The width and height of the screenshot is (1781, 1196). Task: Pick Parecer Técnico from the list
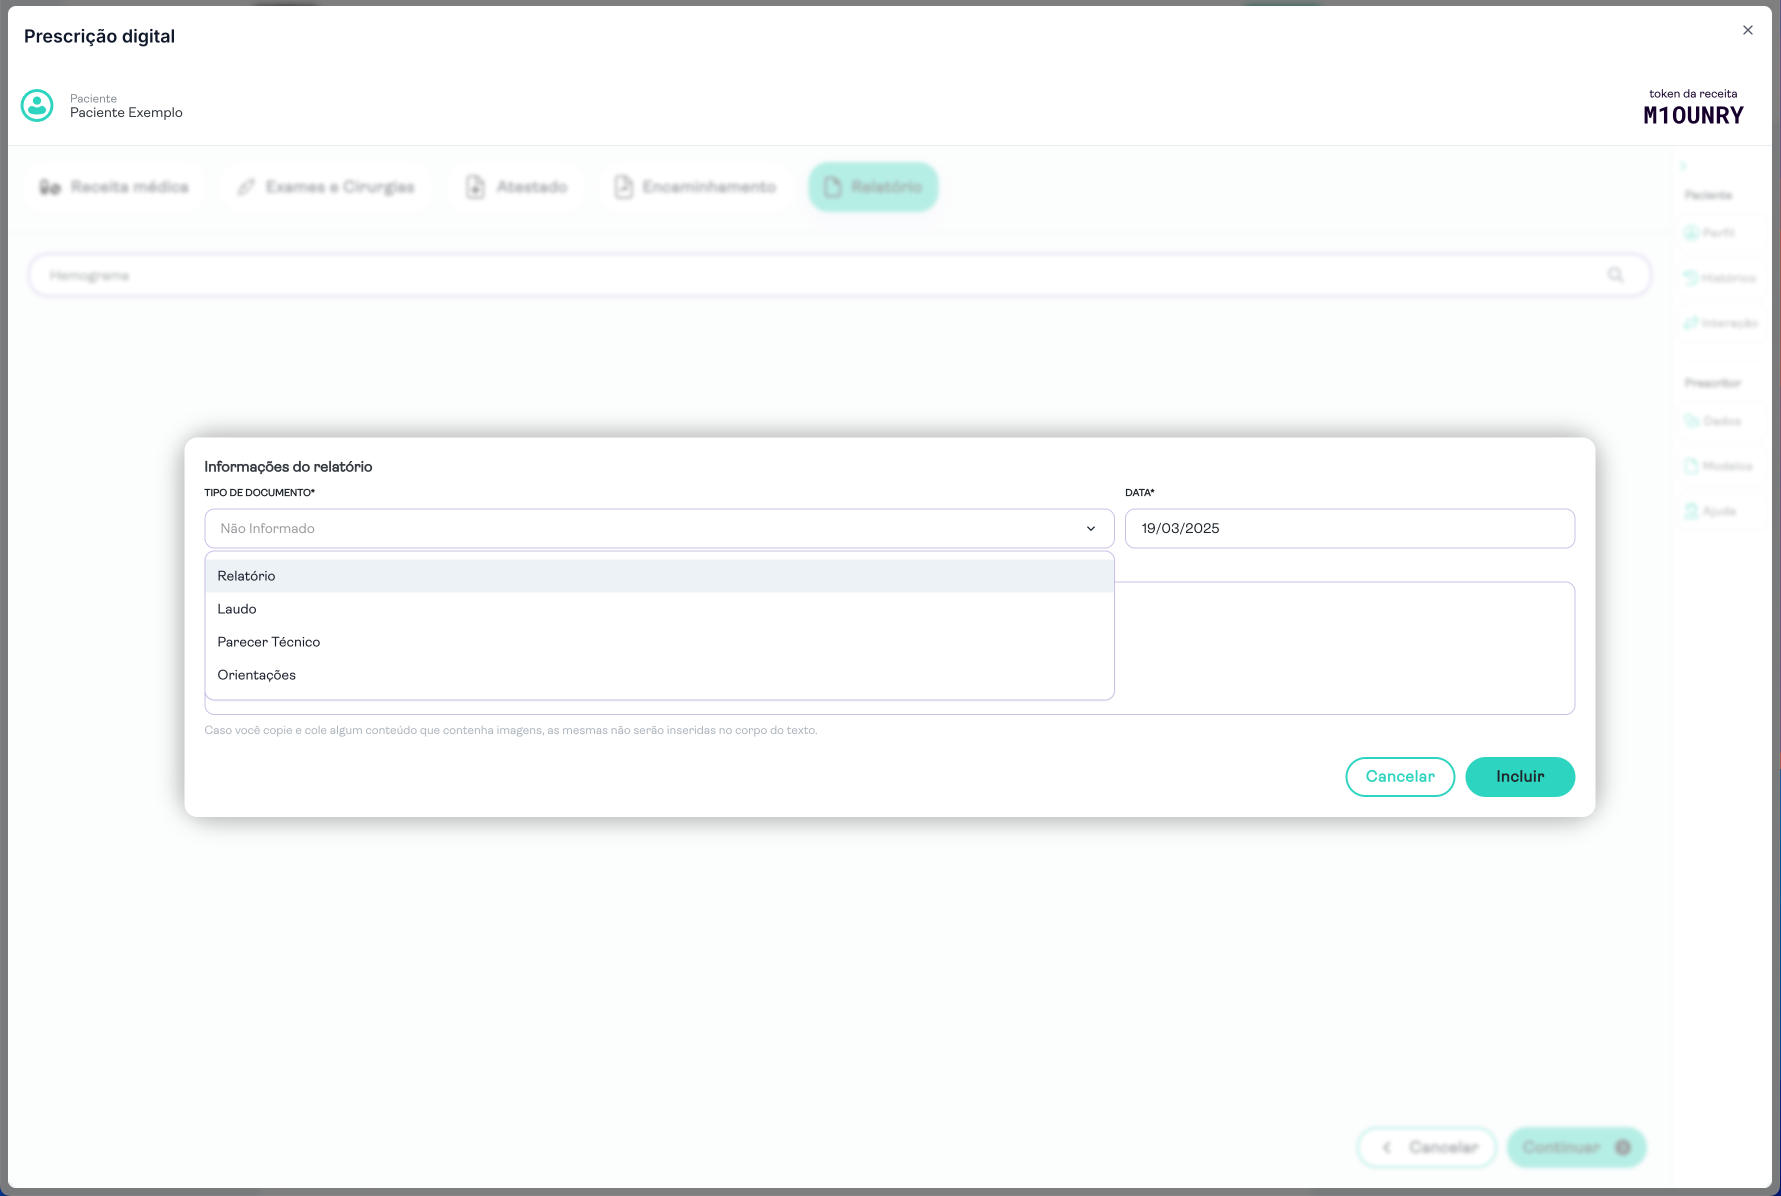click(269, 642)
